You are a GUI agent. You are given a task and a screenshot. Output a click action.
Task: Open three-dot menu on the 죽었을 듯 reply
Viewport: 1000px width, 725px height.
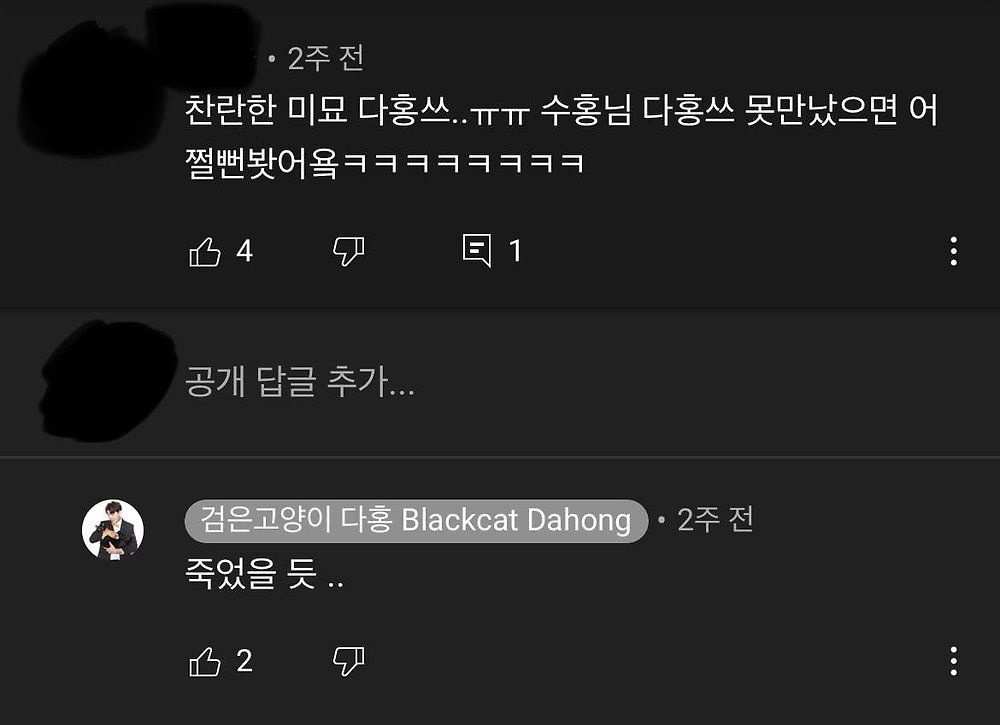(953, 661)
